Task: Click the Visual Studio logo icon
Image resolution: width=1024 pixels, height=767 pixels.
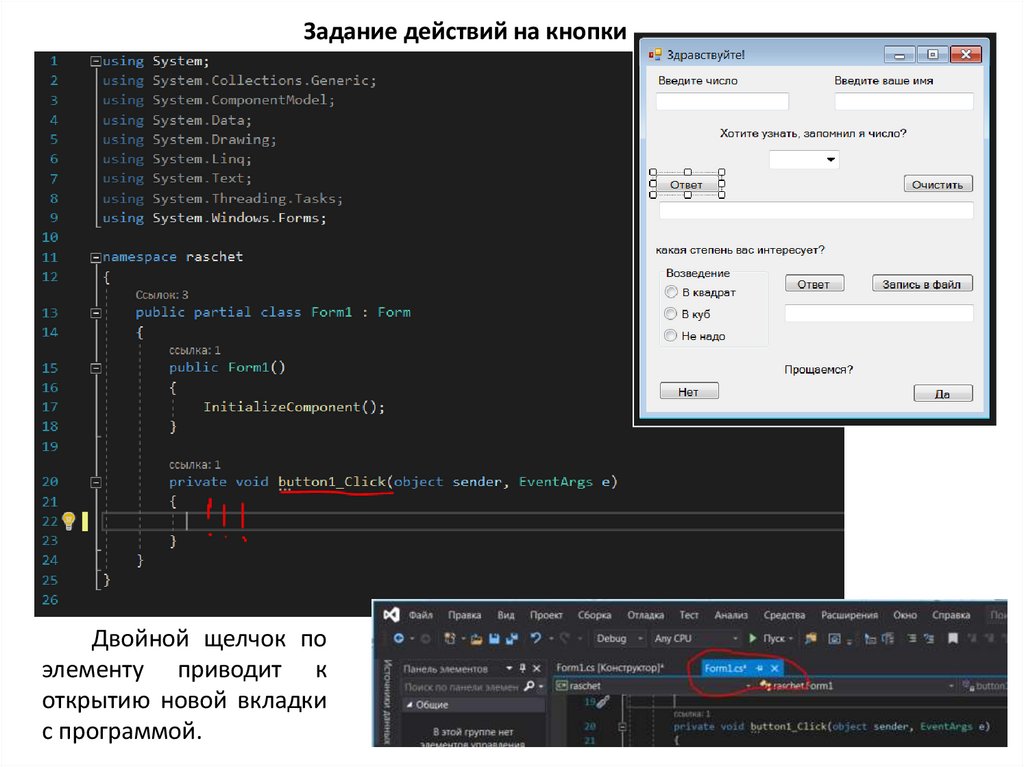Action: pyautogui.click(x=391, y=615)
